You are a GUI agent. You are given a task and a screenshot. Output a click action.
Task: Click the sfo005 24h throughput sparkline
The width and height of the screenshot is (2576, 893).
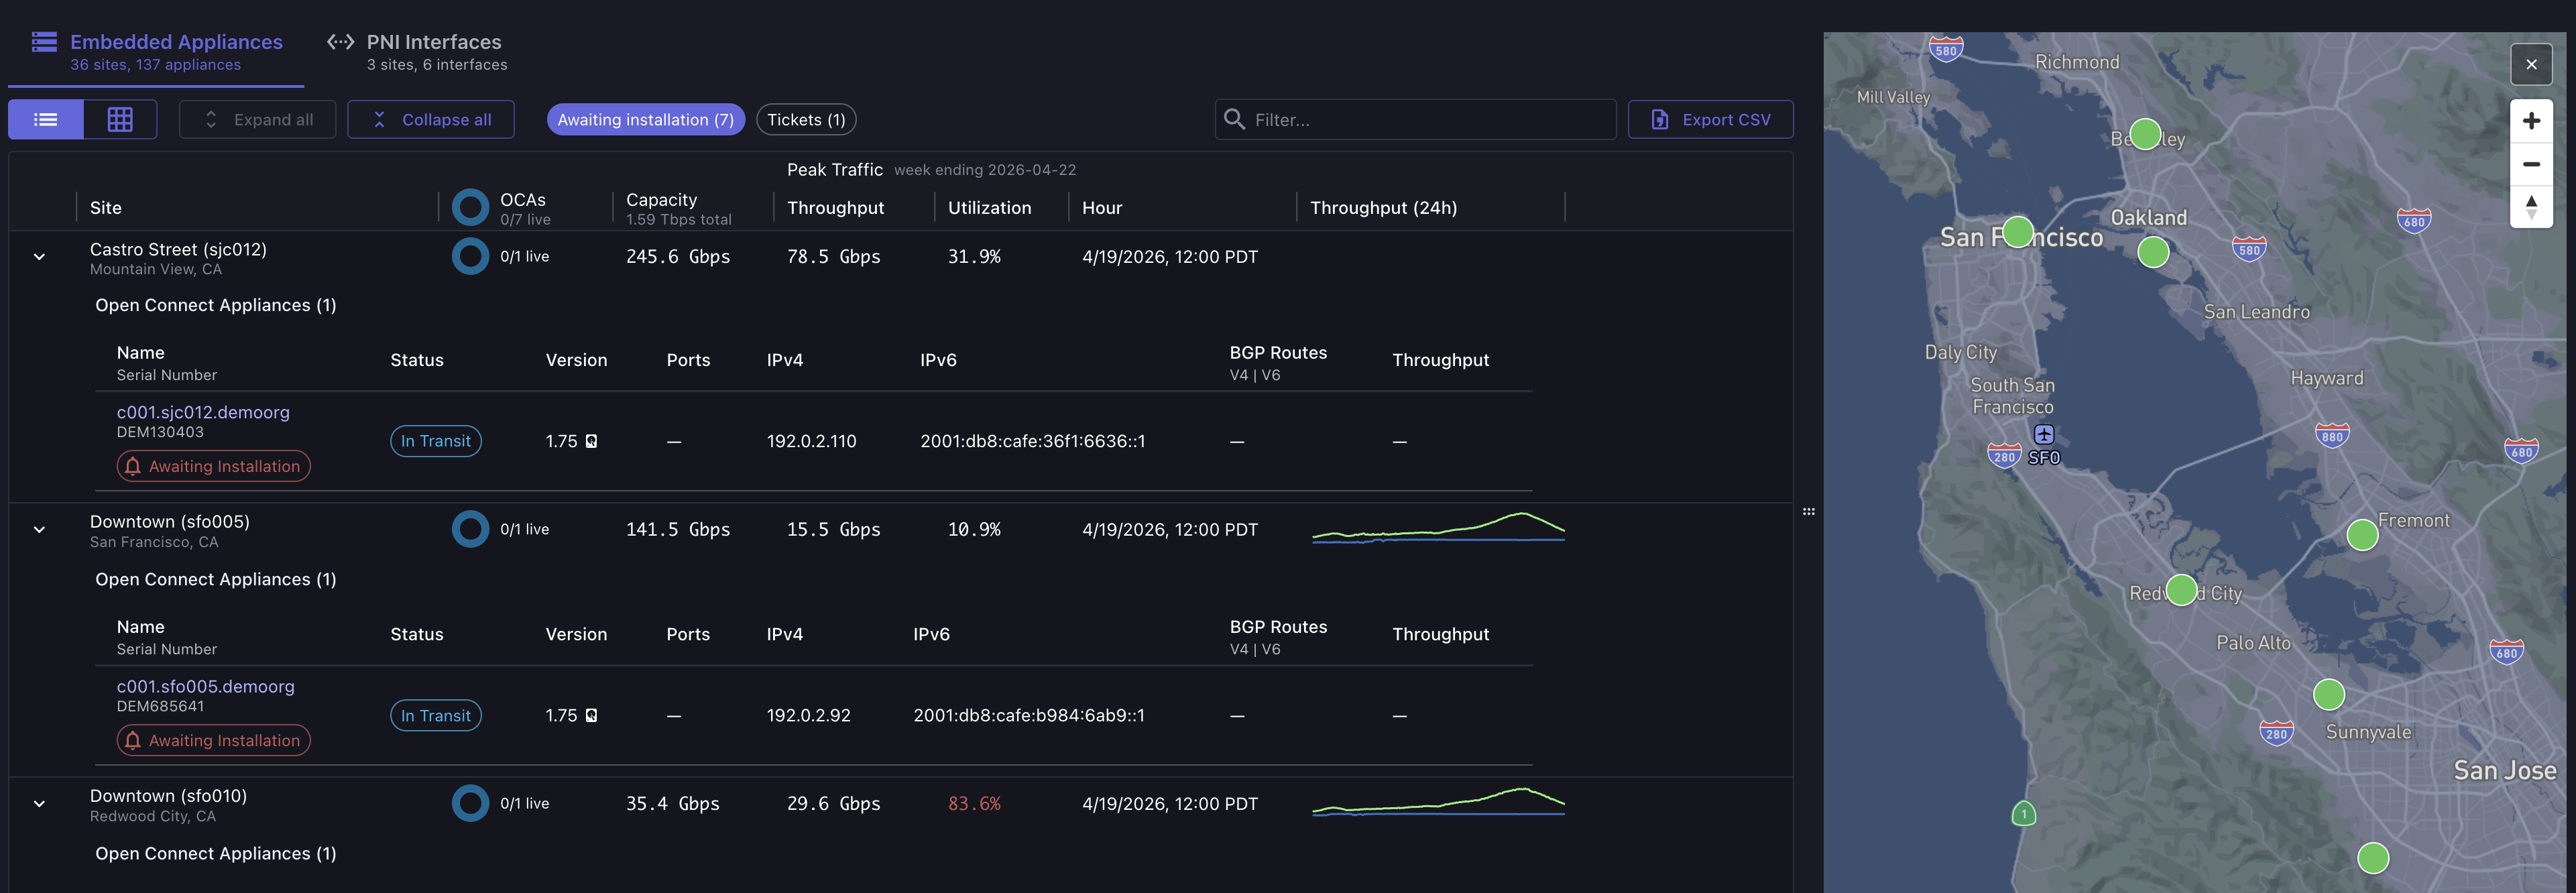coord(1438,527)
